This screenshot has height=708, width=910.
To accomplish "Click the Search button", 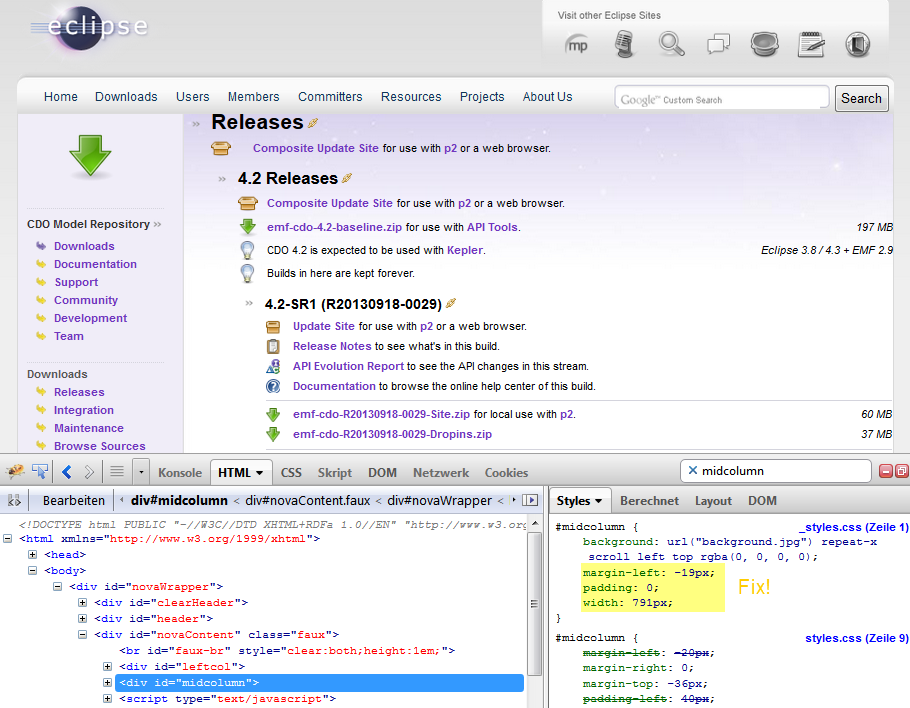I will (x=861, y=98).
